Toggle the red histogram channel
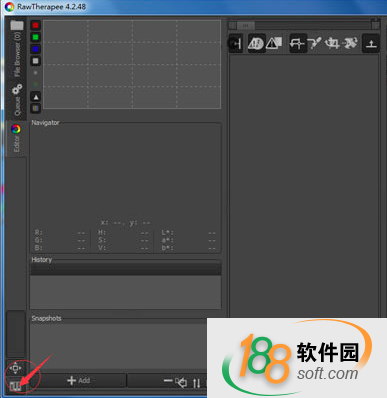Image resolution: width=387 pixels, height=398 pixels. pyautogui.click(x=35, y=25)
